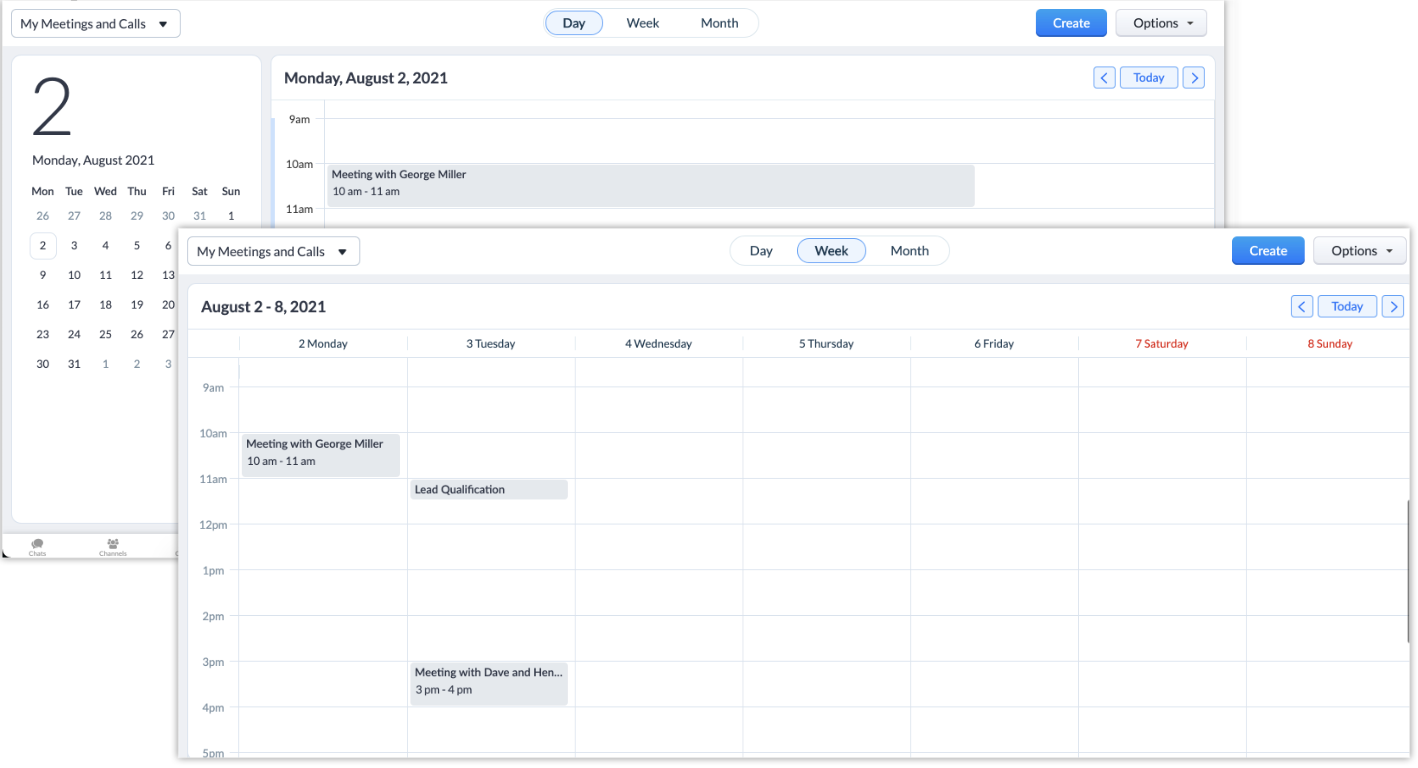Pick August 23 in the mini calendar
The width and height of the screenshot is (1418, 768).
tap(42, 335)
